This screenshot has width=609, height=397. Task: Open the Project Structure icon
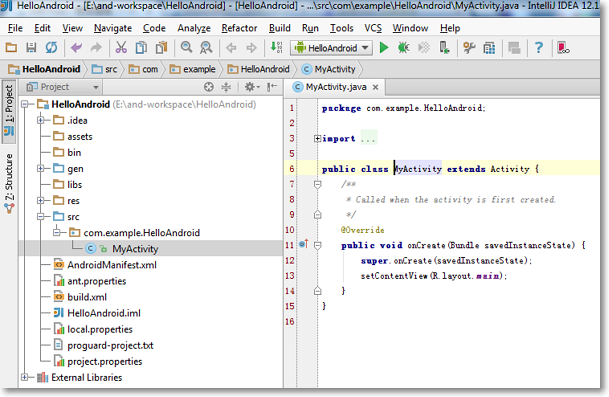click(489, 48)
